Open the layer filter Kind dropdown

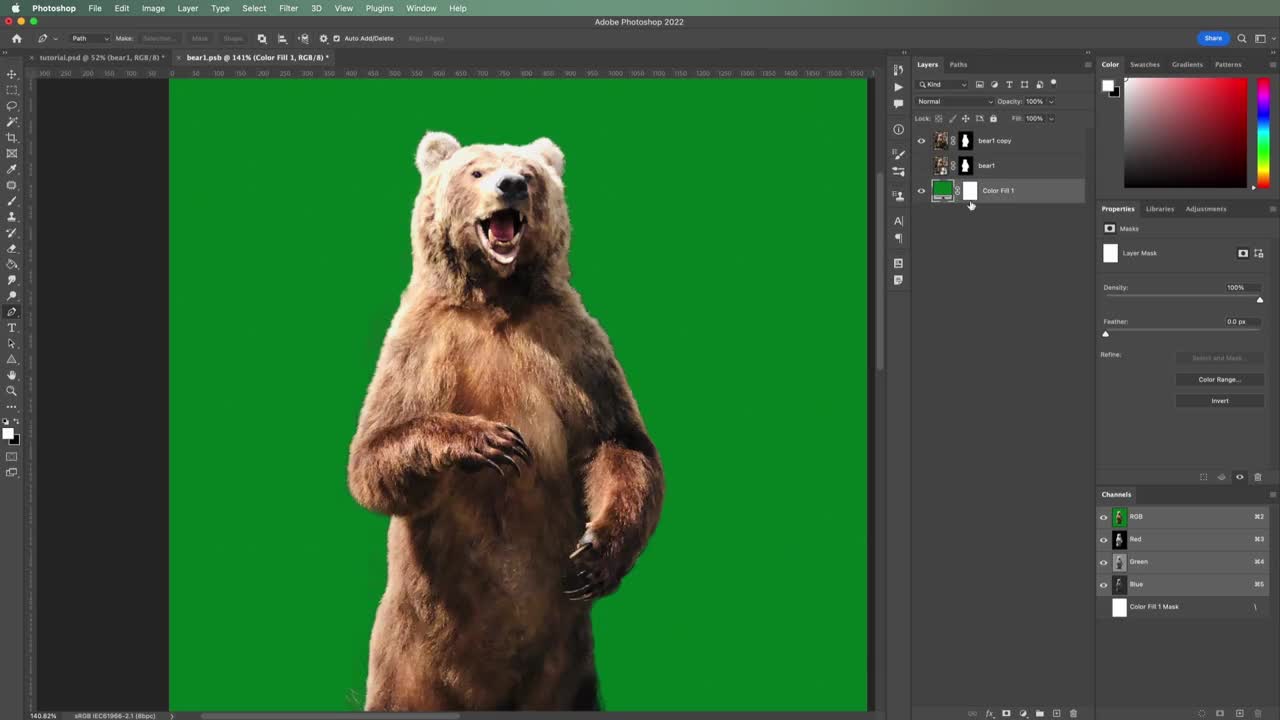point(943,85)
